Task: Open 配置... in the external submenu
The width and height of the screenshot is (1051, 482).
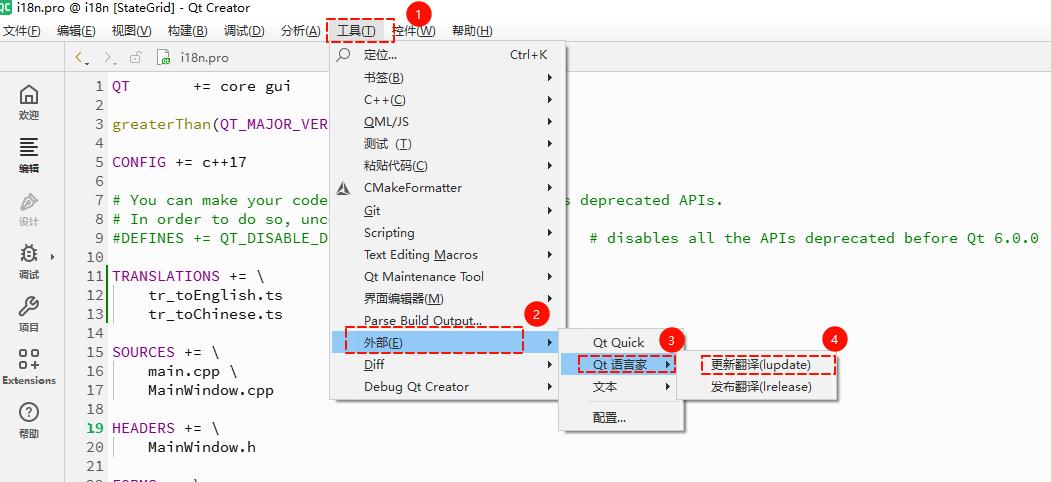Action: [x=621, y=418]
